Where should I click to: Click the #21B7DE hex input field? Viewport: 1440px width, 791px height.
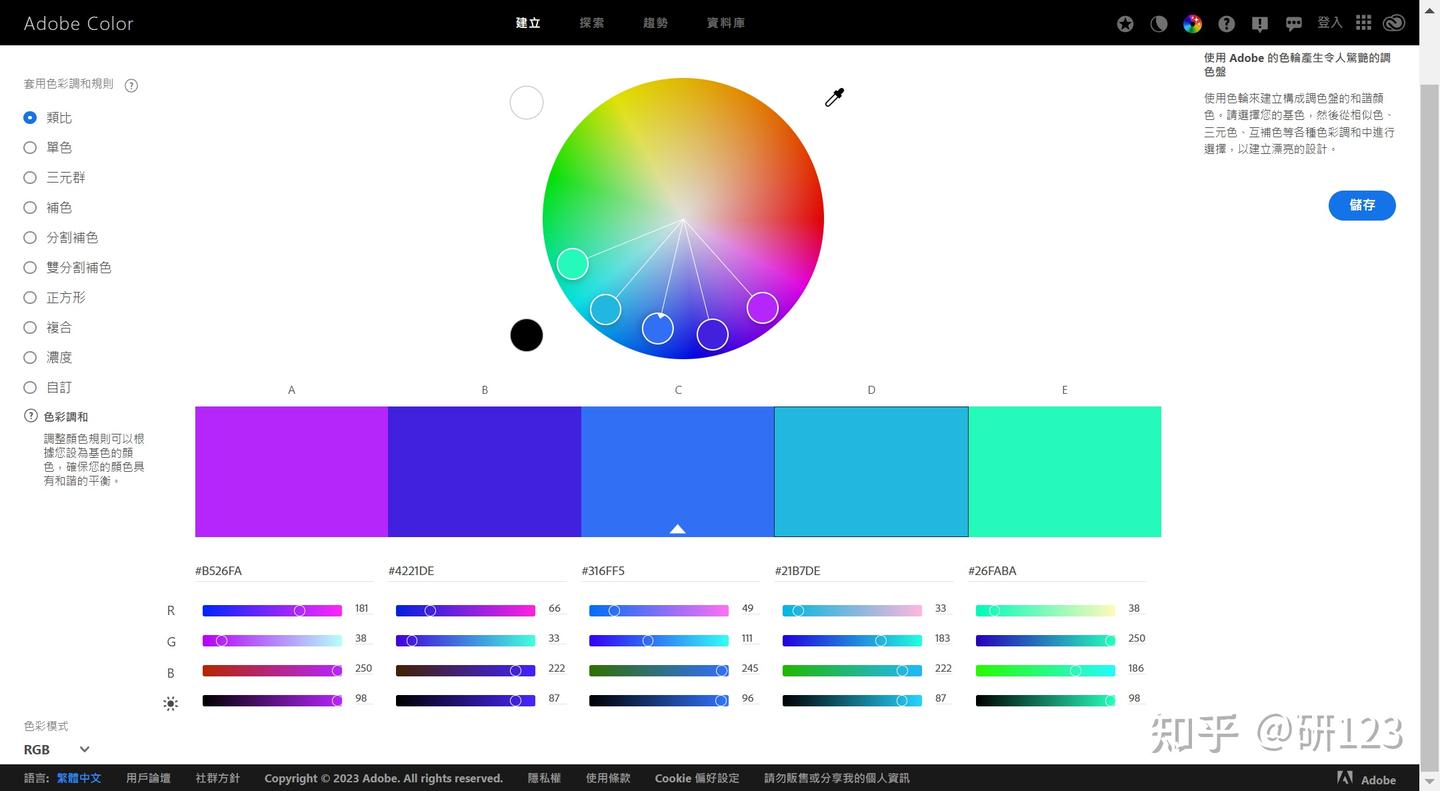point(864,571)
